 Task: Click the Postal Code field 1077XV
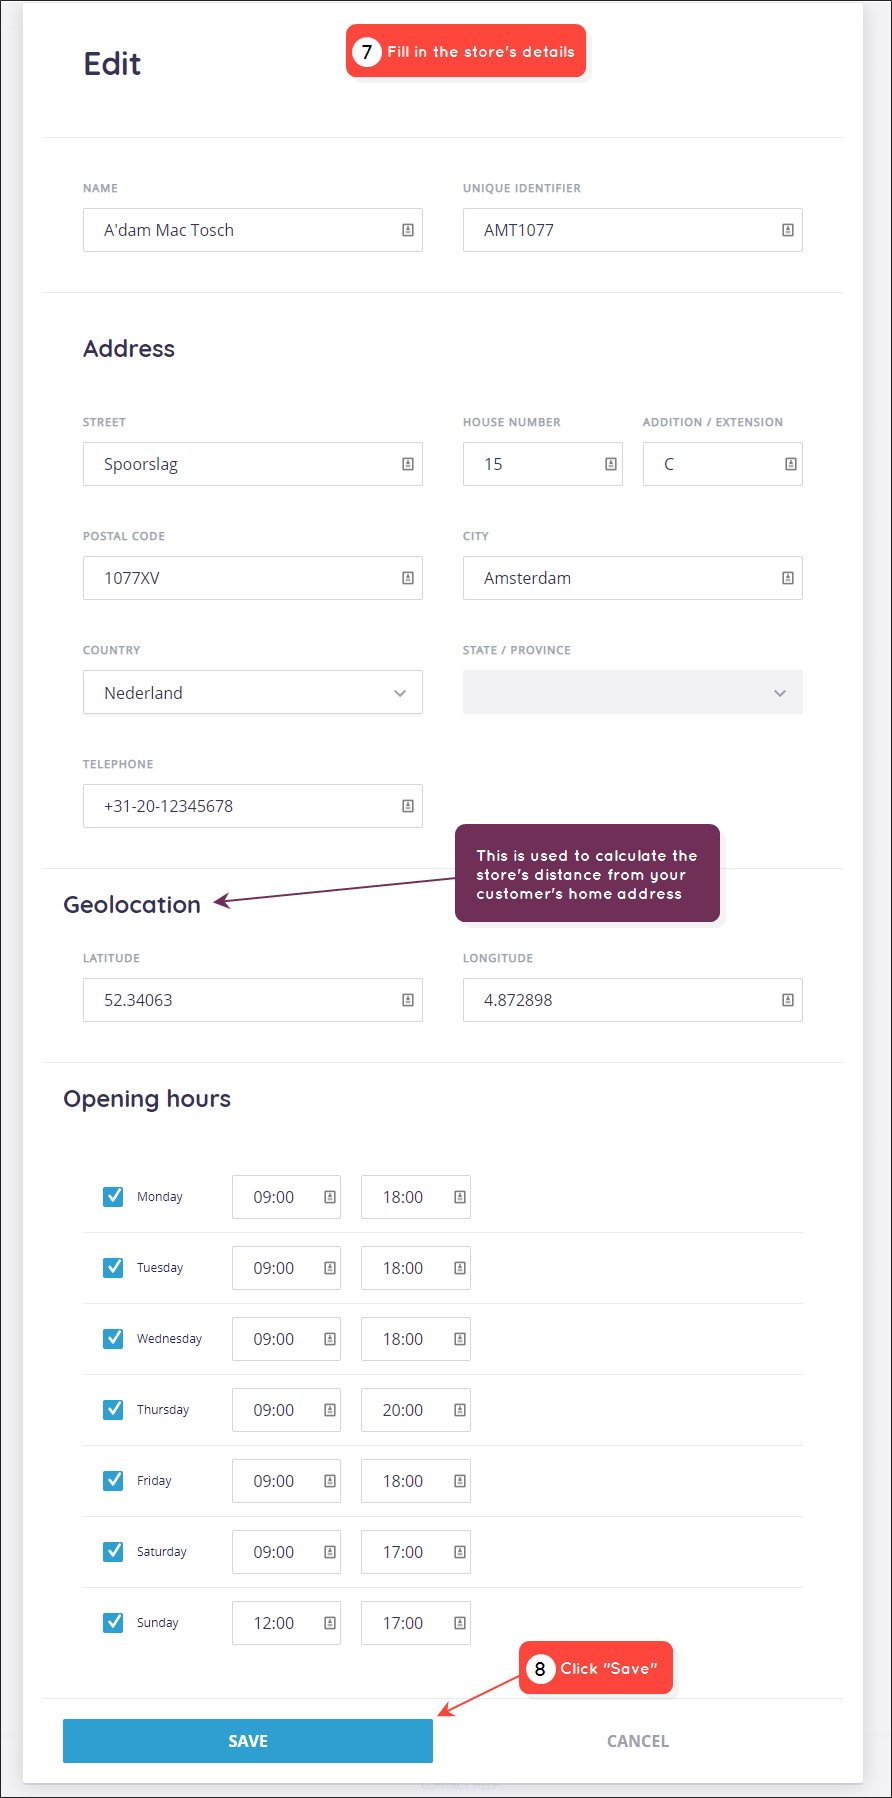[253, 578]
